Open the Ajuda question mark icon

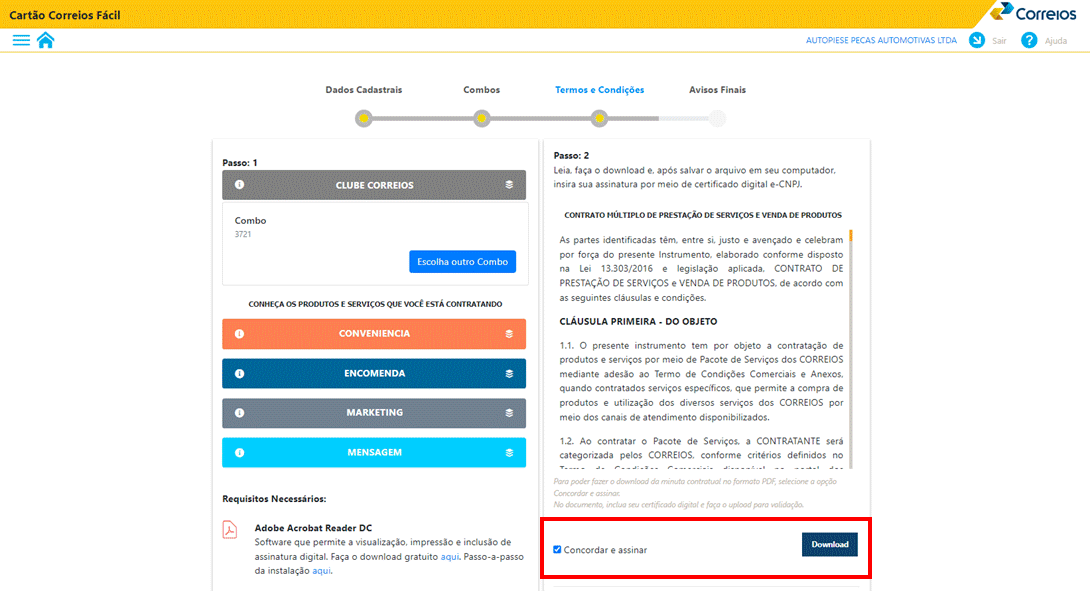(1029, 40)
